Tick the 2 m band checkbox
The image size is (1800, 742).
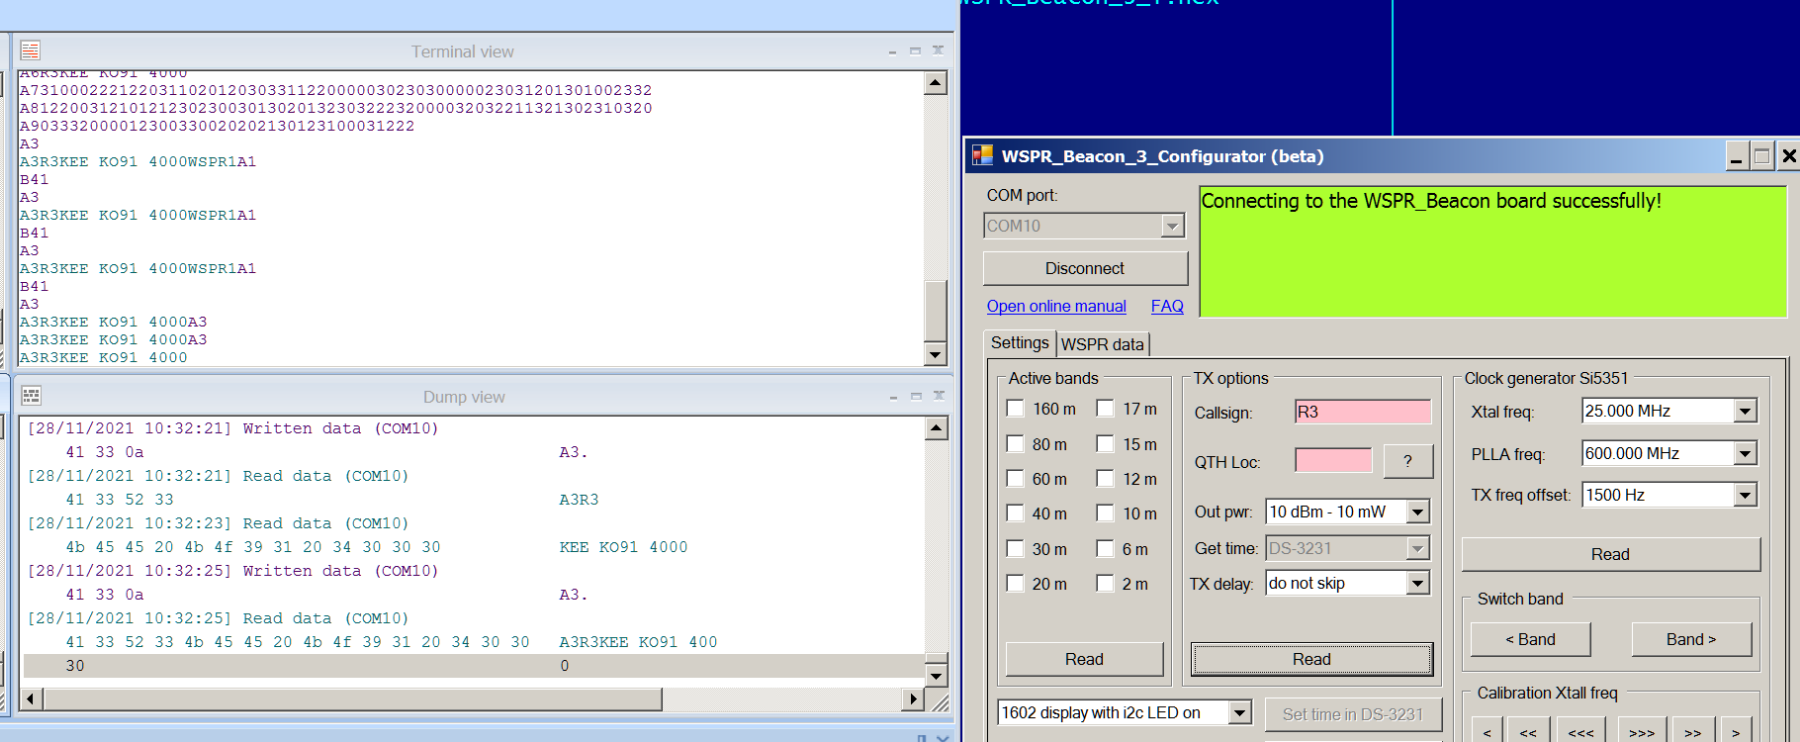pos(1106,583)
